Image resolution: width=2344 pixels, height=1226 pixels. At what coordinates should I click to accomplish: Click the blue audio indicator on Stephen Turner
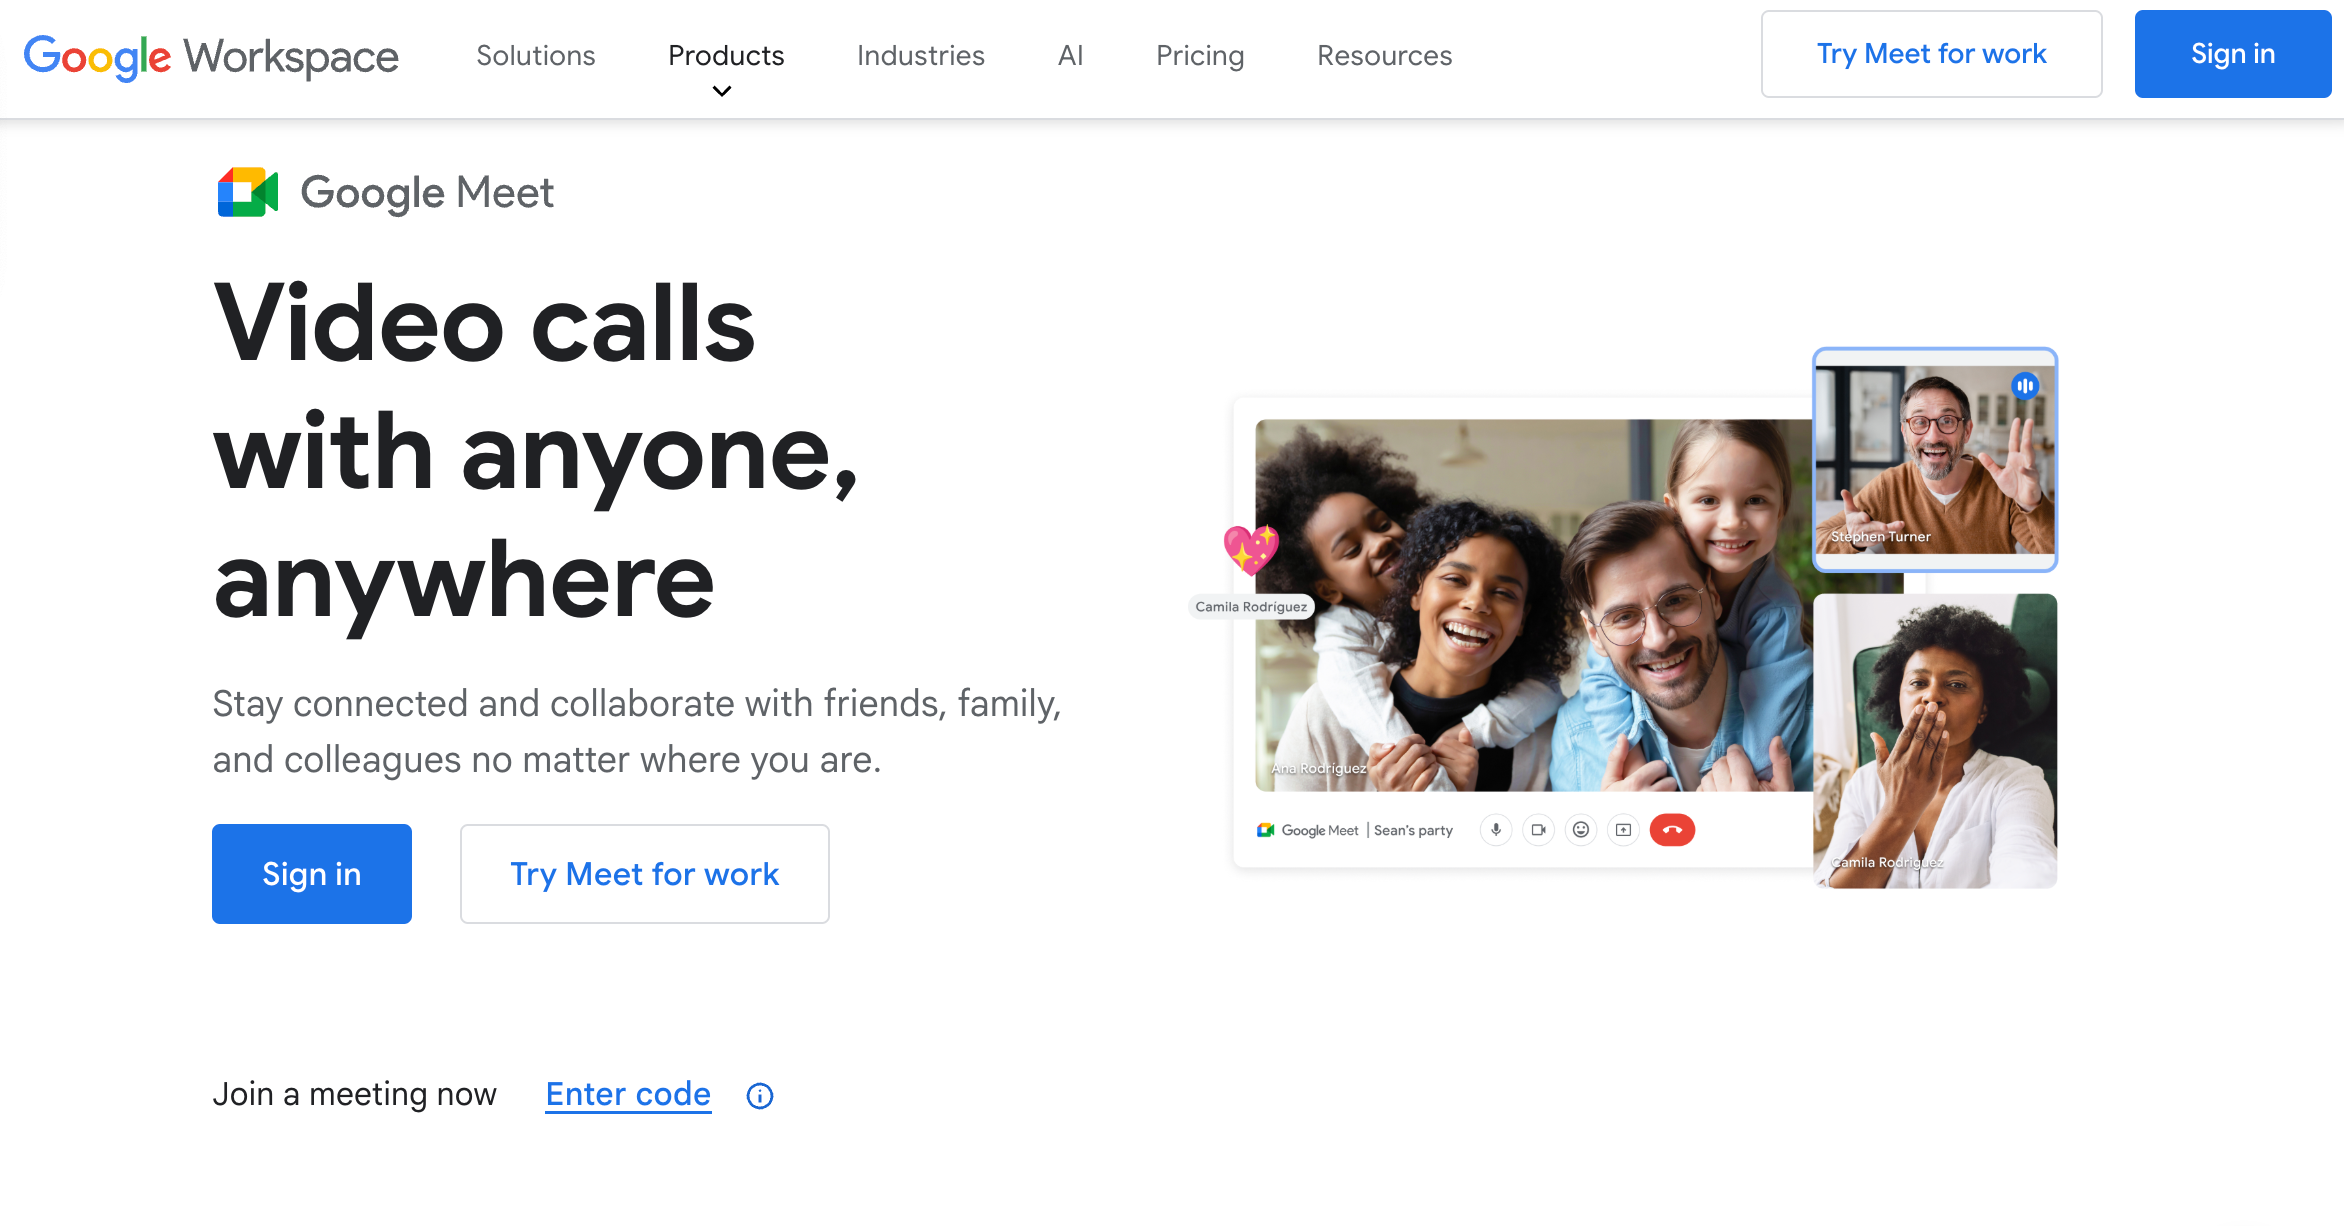pos(2025,385)
